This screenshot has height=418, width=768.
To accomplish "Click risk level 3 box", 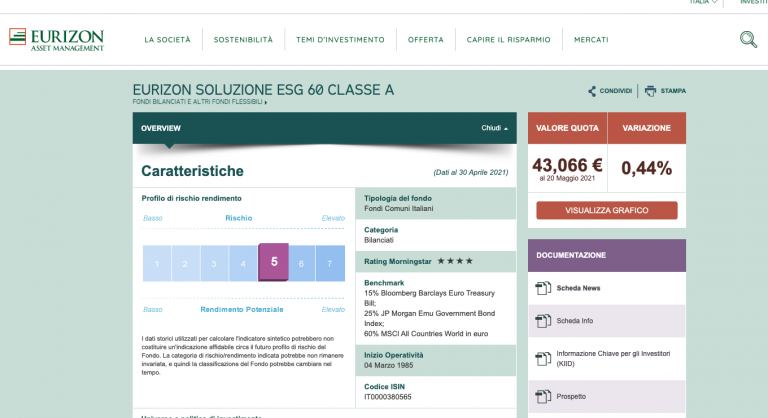I will 214,264.
